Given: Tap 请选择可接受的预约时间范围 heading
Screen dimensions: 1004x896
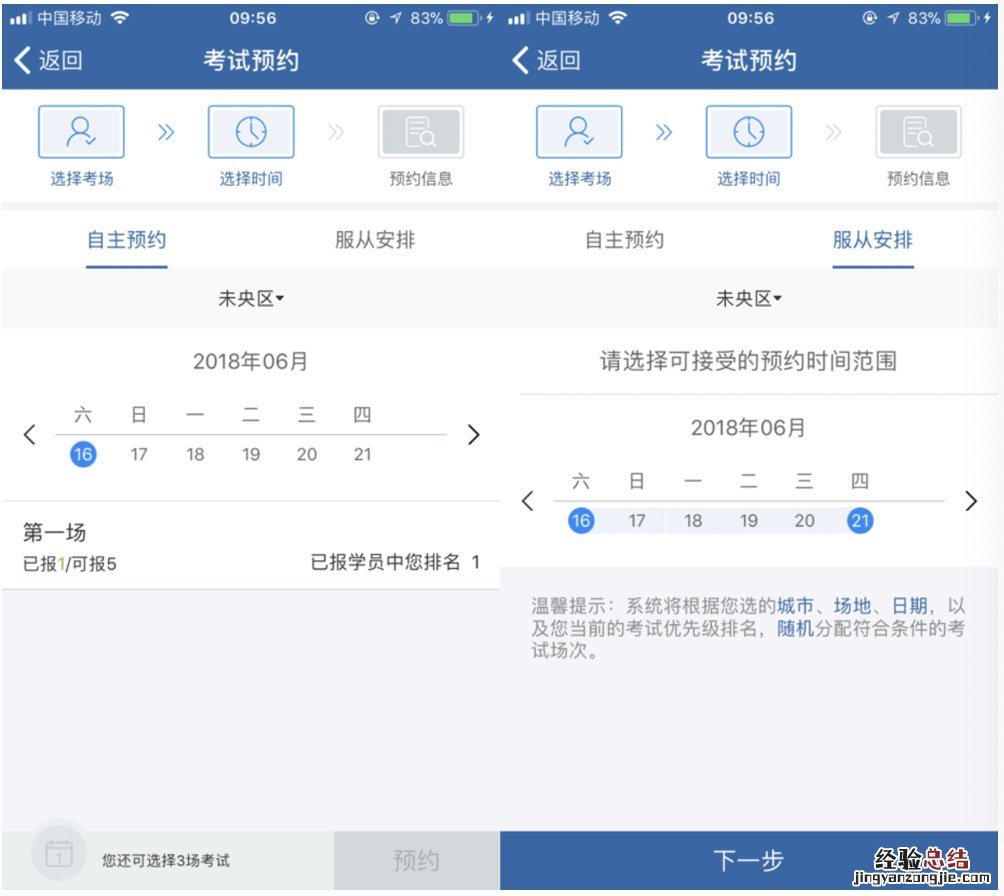Looking at the screenshot, I should pos(748,361).
